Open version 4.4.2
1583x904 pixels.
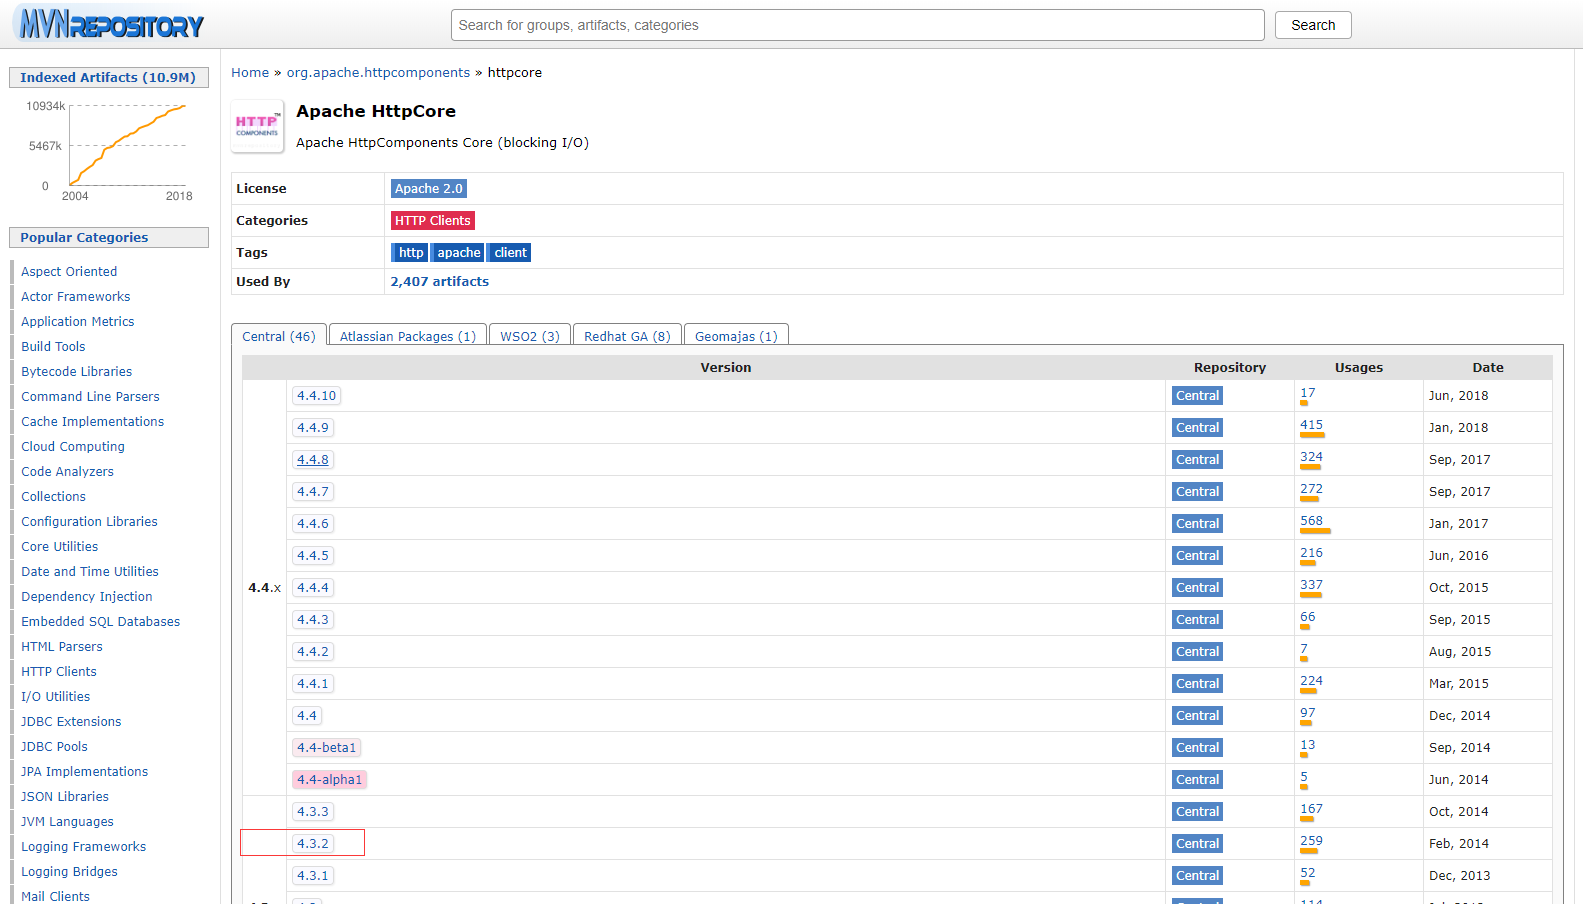[312, 652]
